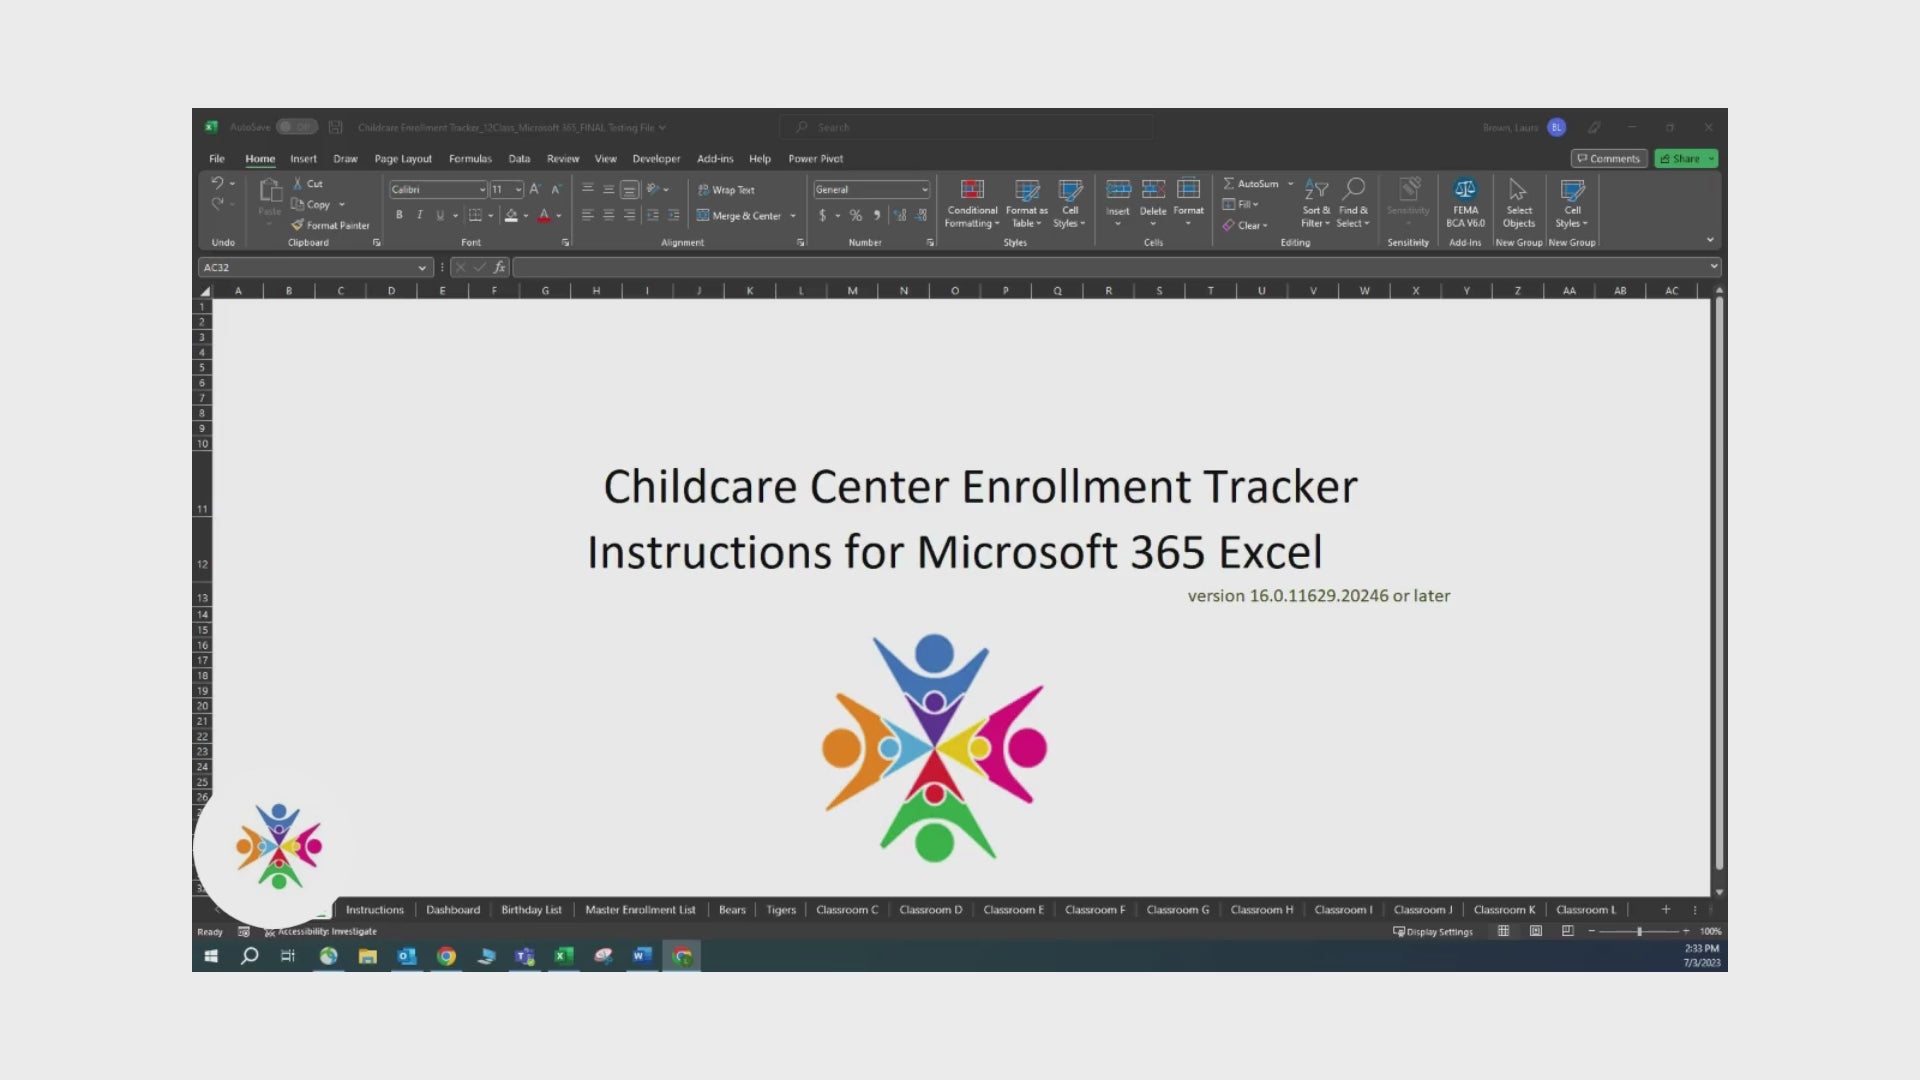Toggle align right
1920x1080 pixels.
pyautogui.click(x=629, y=215)
